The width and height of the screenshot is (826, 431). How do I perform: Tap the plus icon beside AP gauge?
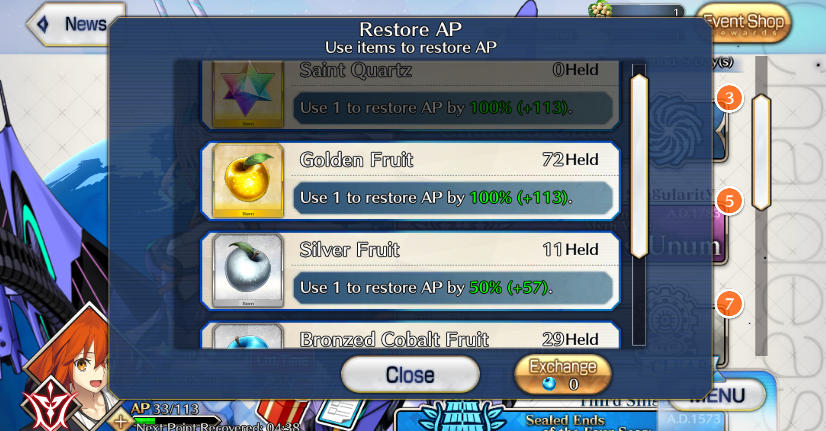121,422
